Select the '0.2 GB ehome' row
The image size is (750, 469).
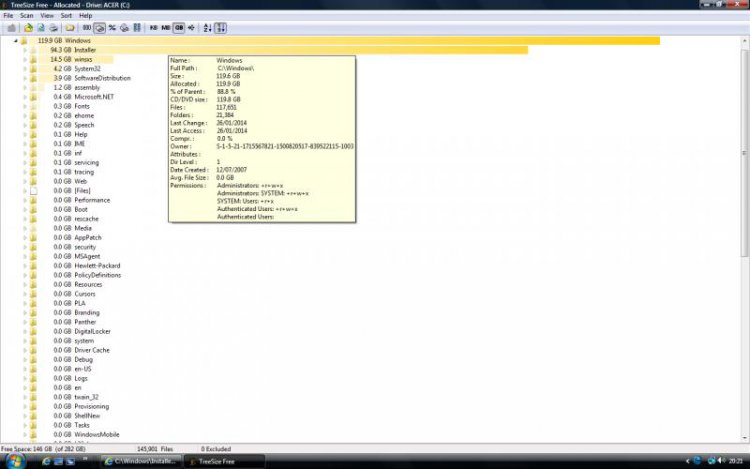pos(73,115)
